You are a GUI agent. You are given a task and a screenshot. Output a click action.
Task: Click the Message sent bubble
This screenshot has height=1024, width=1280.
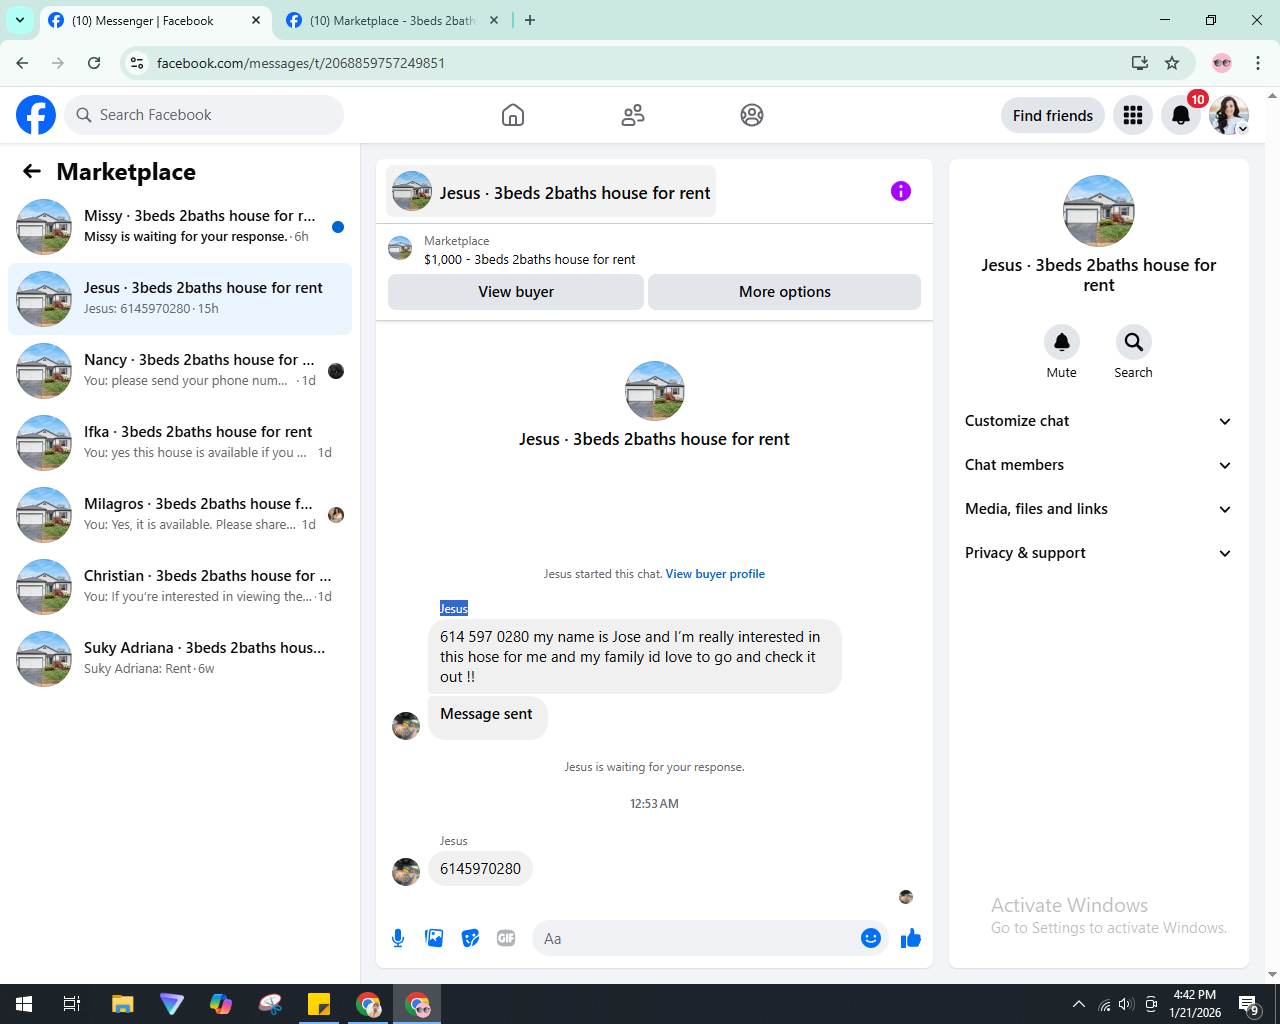[x=487, y=716]
